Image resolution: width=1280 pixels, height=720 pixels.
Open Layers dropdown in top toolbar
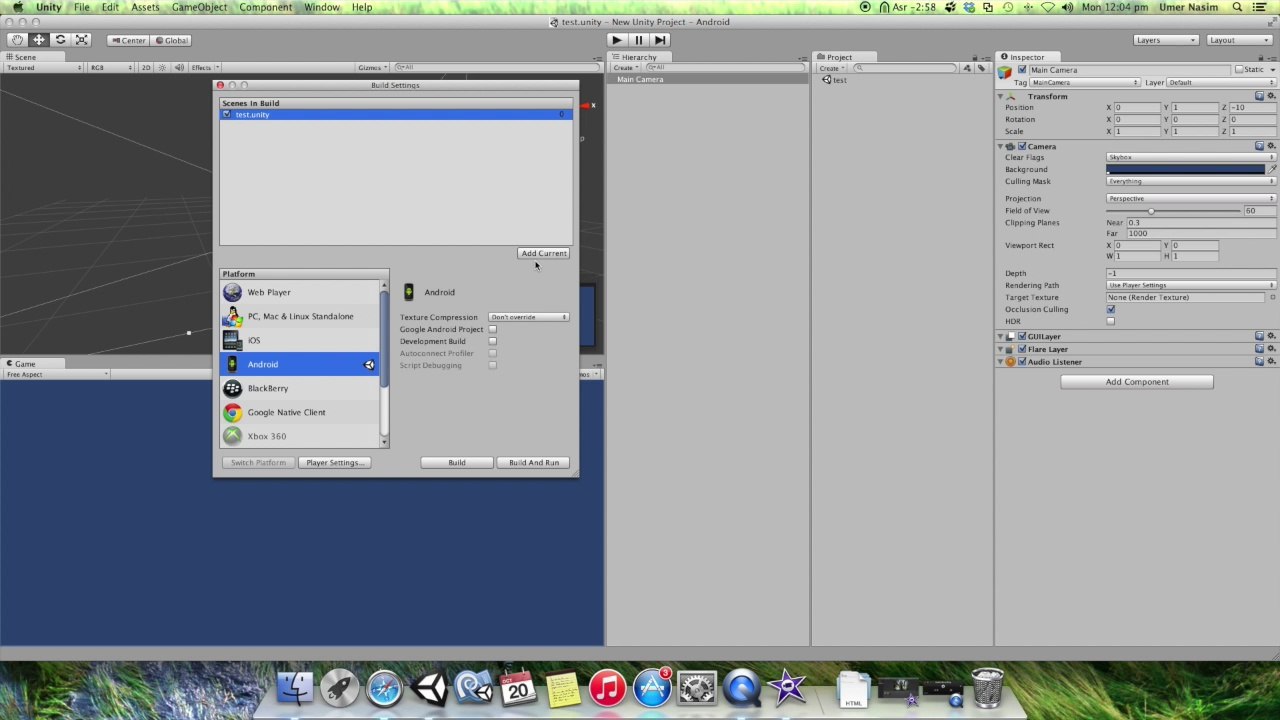[1166, 40]
